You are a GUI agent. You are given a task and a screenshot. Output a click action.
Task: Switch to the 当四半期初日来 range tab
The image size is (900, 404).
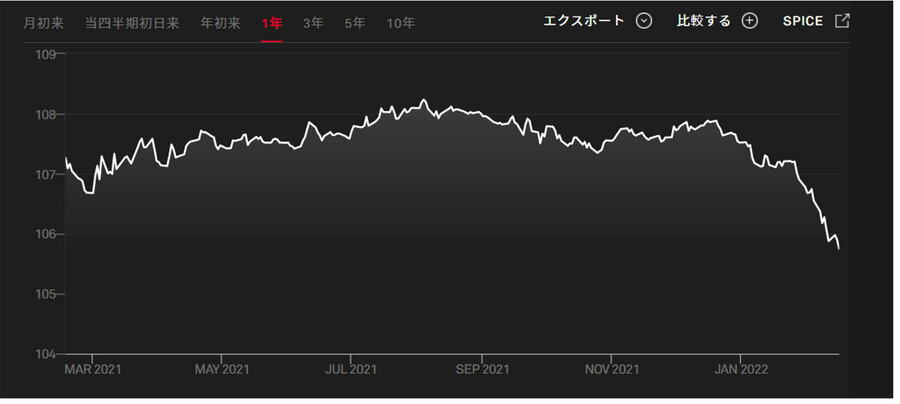pyautogui.click(x=132, y=22)
